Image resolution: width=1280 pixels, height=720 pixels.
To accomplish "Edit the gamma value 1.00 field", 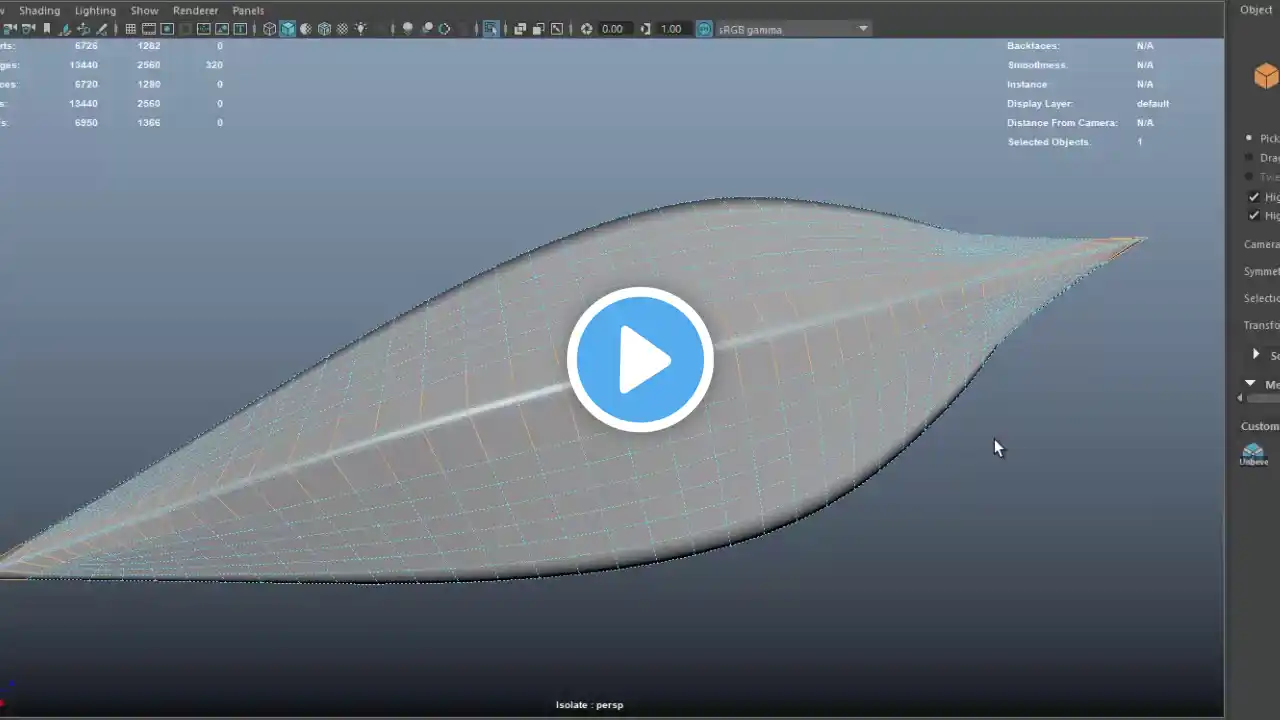I will [x=672, y=29].
